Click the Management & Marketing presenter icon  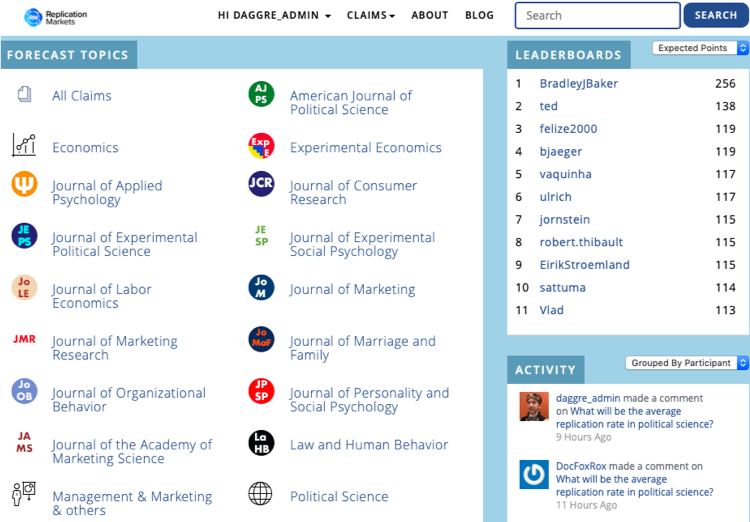pyautogui.click(x=24, y=494)
